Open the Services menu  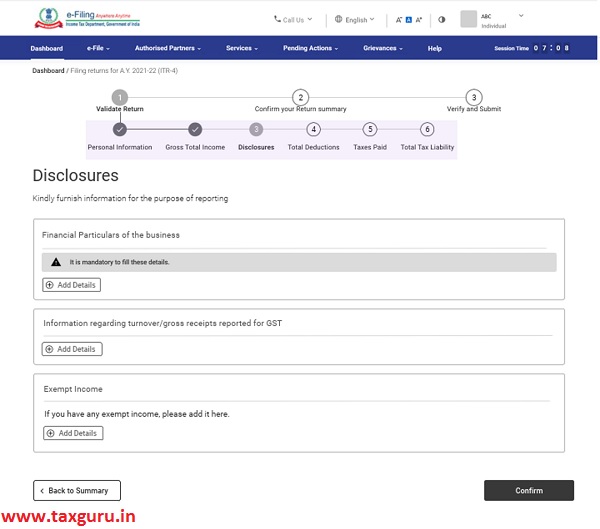(242, 48)
